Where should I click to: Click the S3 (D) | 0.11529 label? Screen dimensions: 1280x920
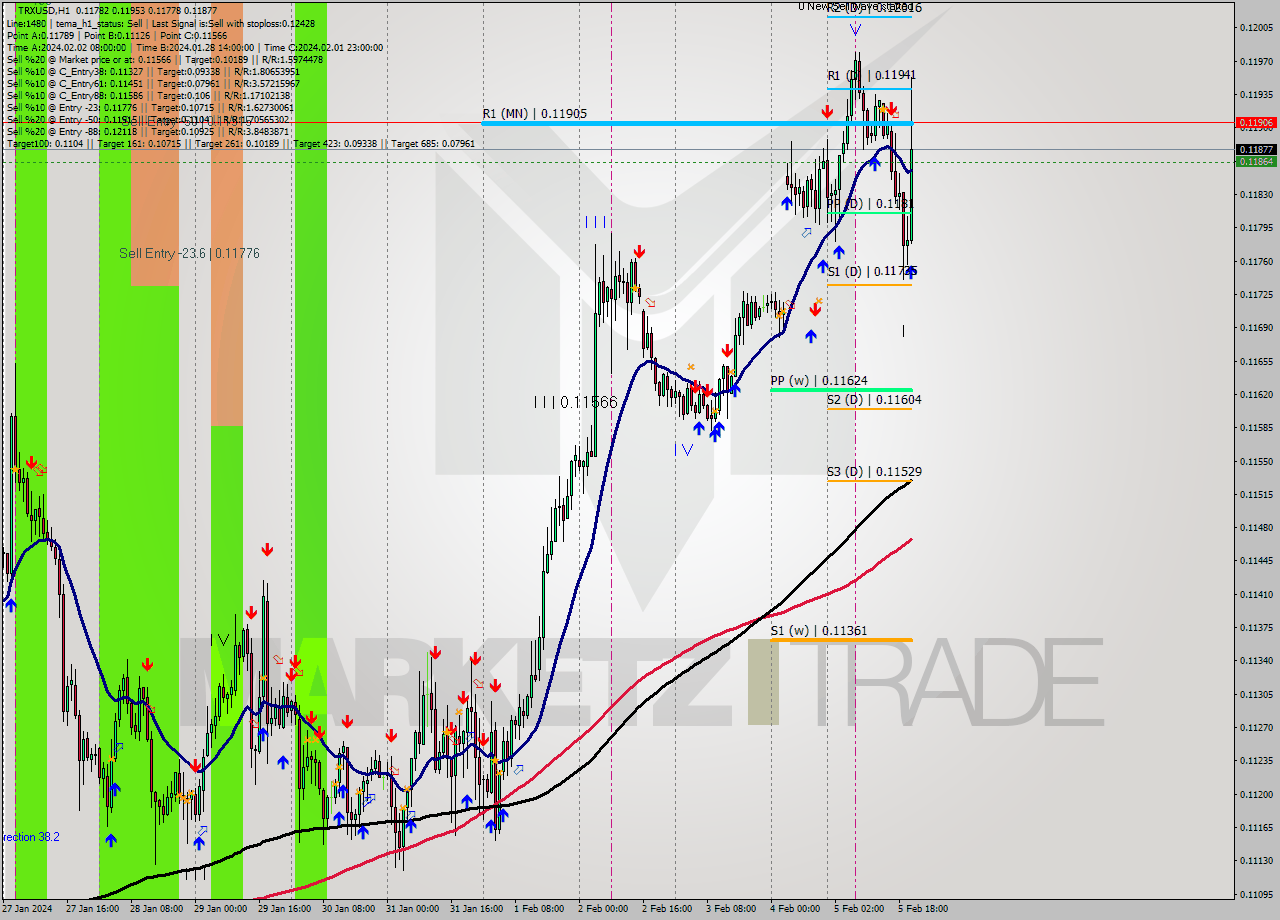point(874,472)
